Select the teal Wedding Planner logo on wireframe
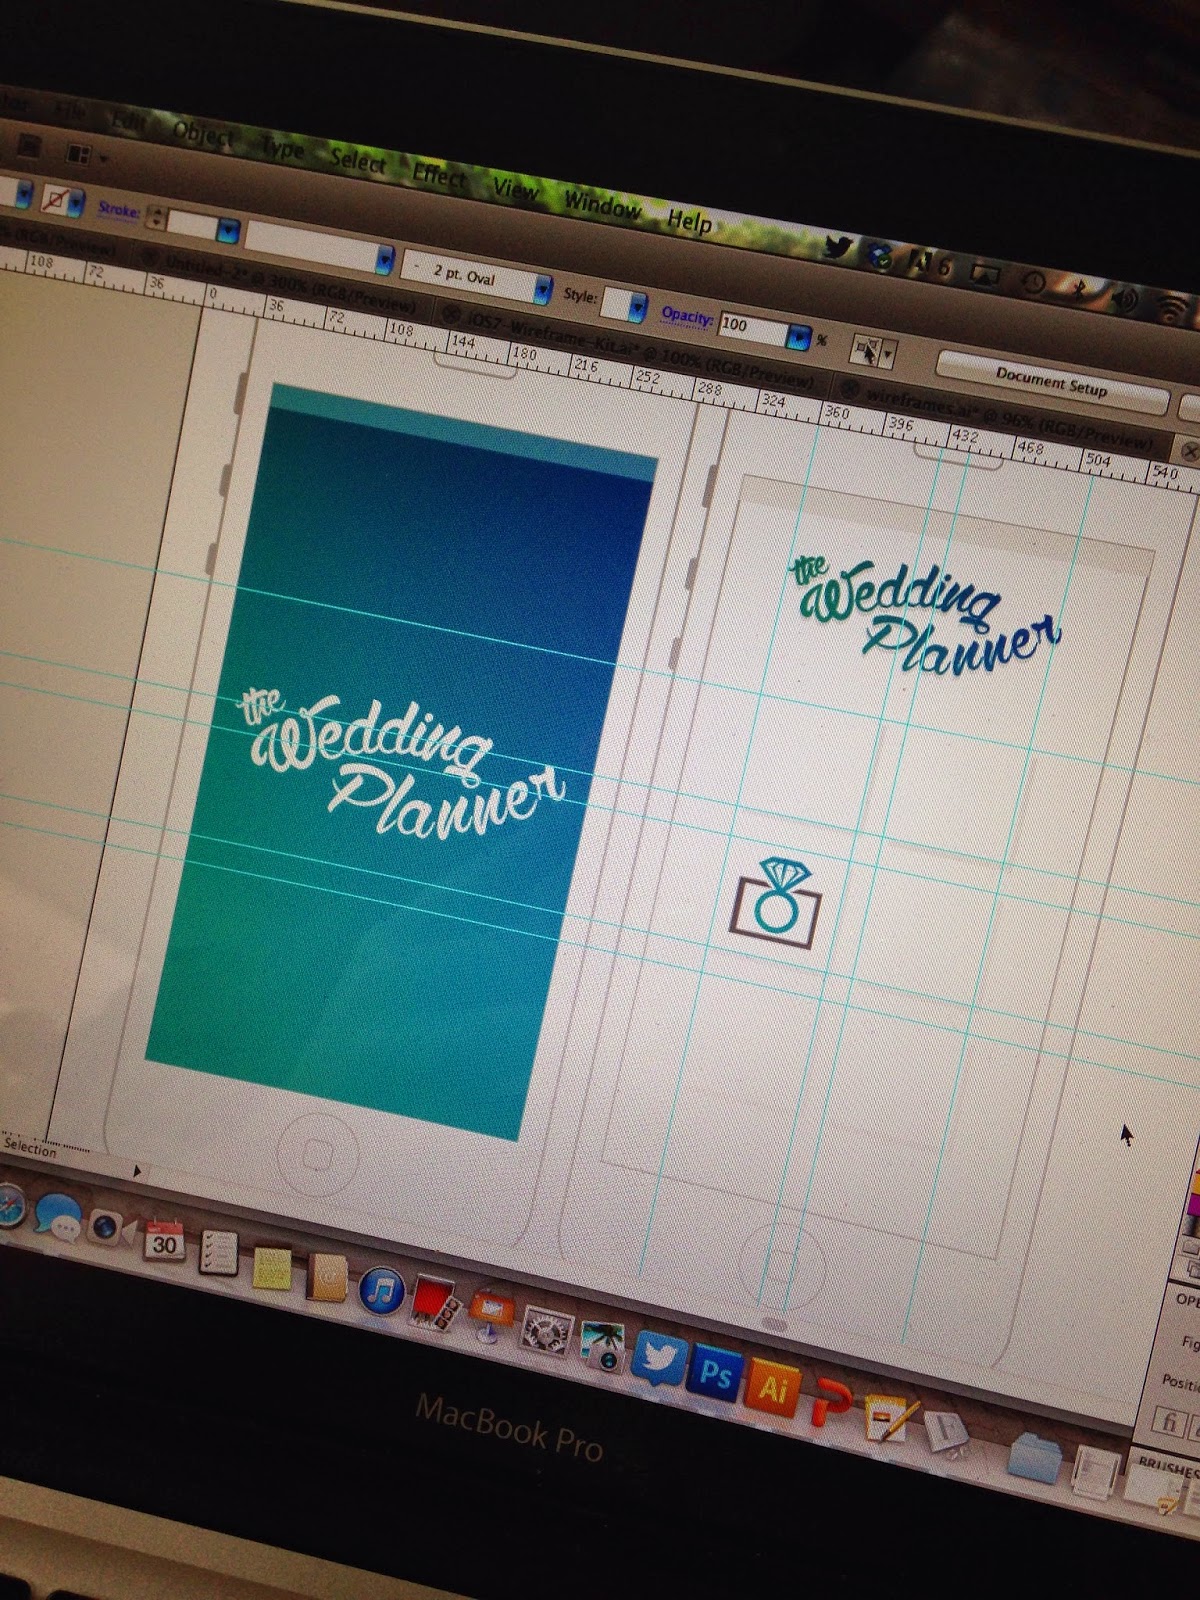This screenshot has width=1200, height=1600. [925, 616]
